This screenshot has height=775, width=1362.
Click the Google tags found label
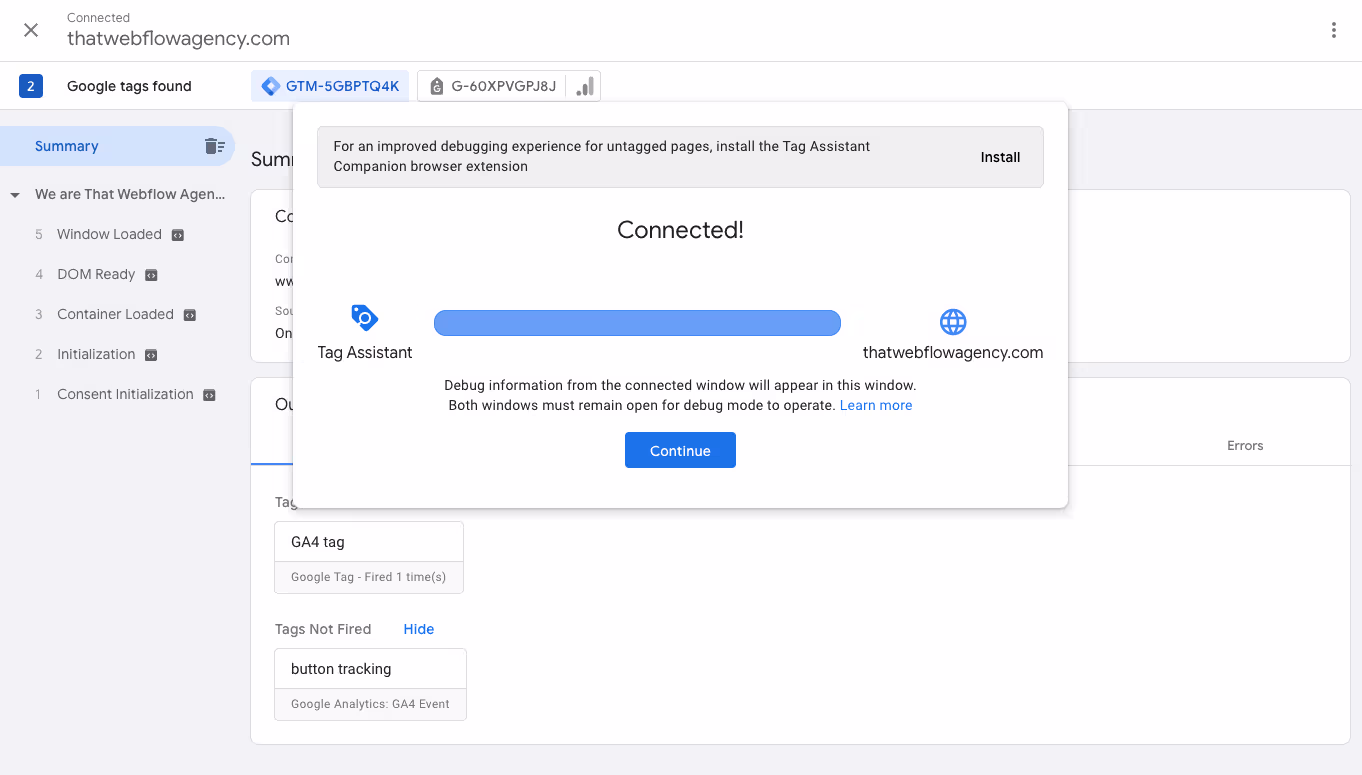pyautogui.click(x=129, y=86)
